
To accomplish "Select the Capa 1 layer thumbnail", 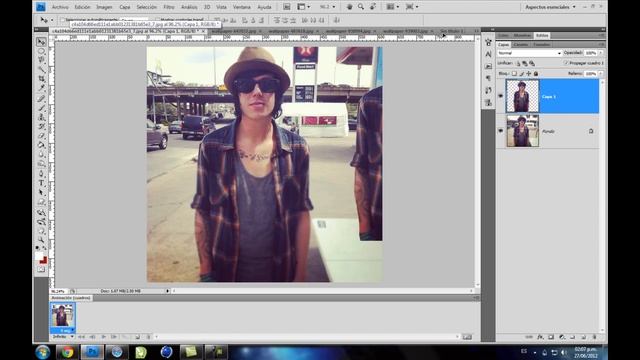I will 522,96.
